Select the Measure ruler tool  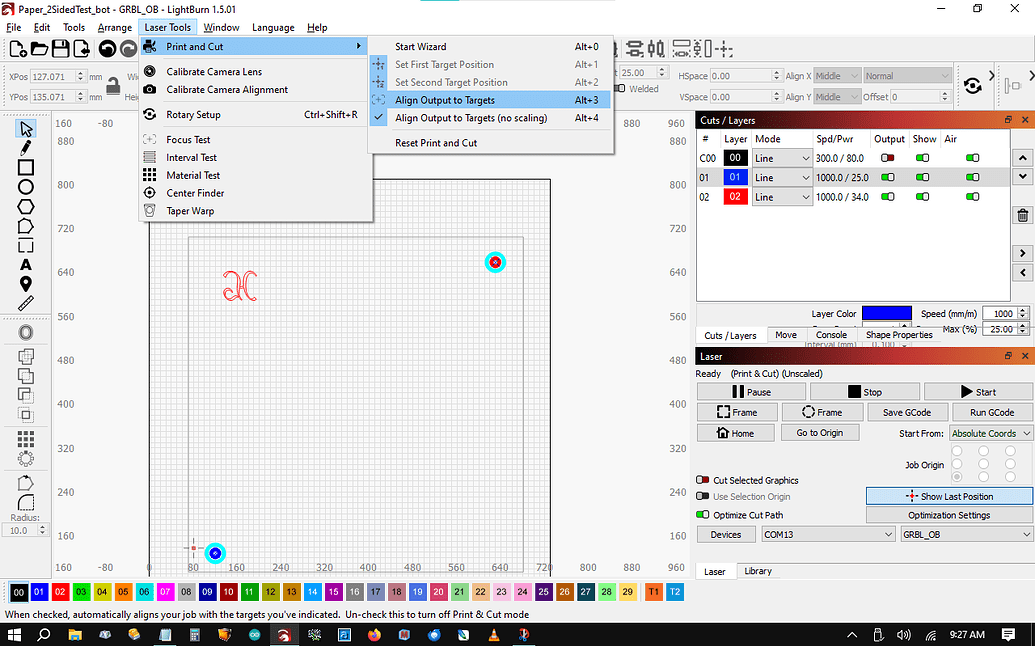click(x=26, y=304)
